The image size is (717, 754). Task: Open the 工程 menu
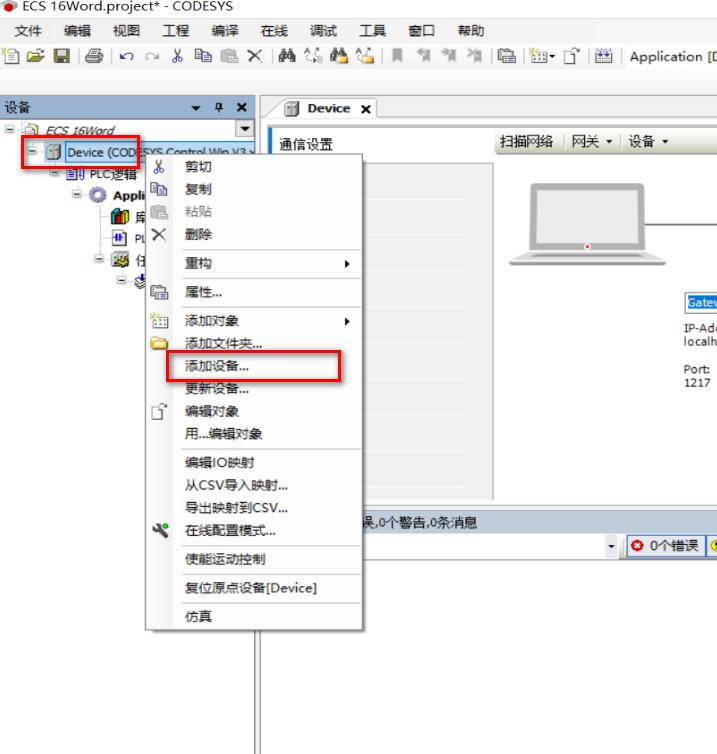(176, 31)
